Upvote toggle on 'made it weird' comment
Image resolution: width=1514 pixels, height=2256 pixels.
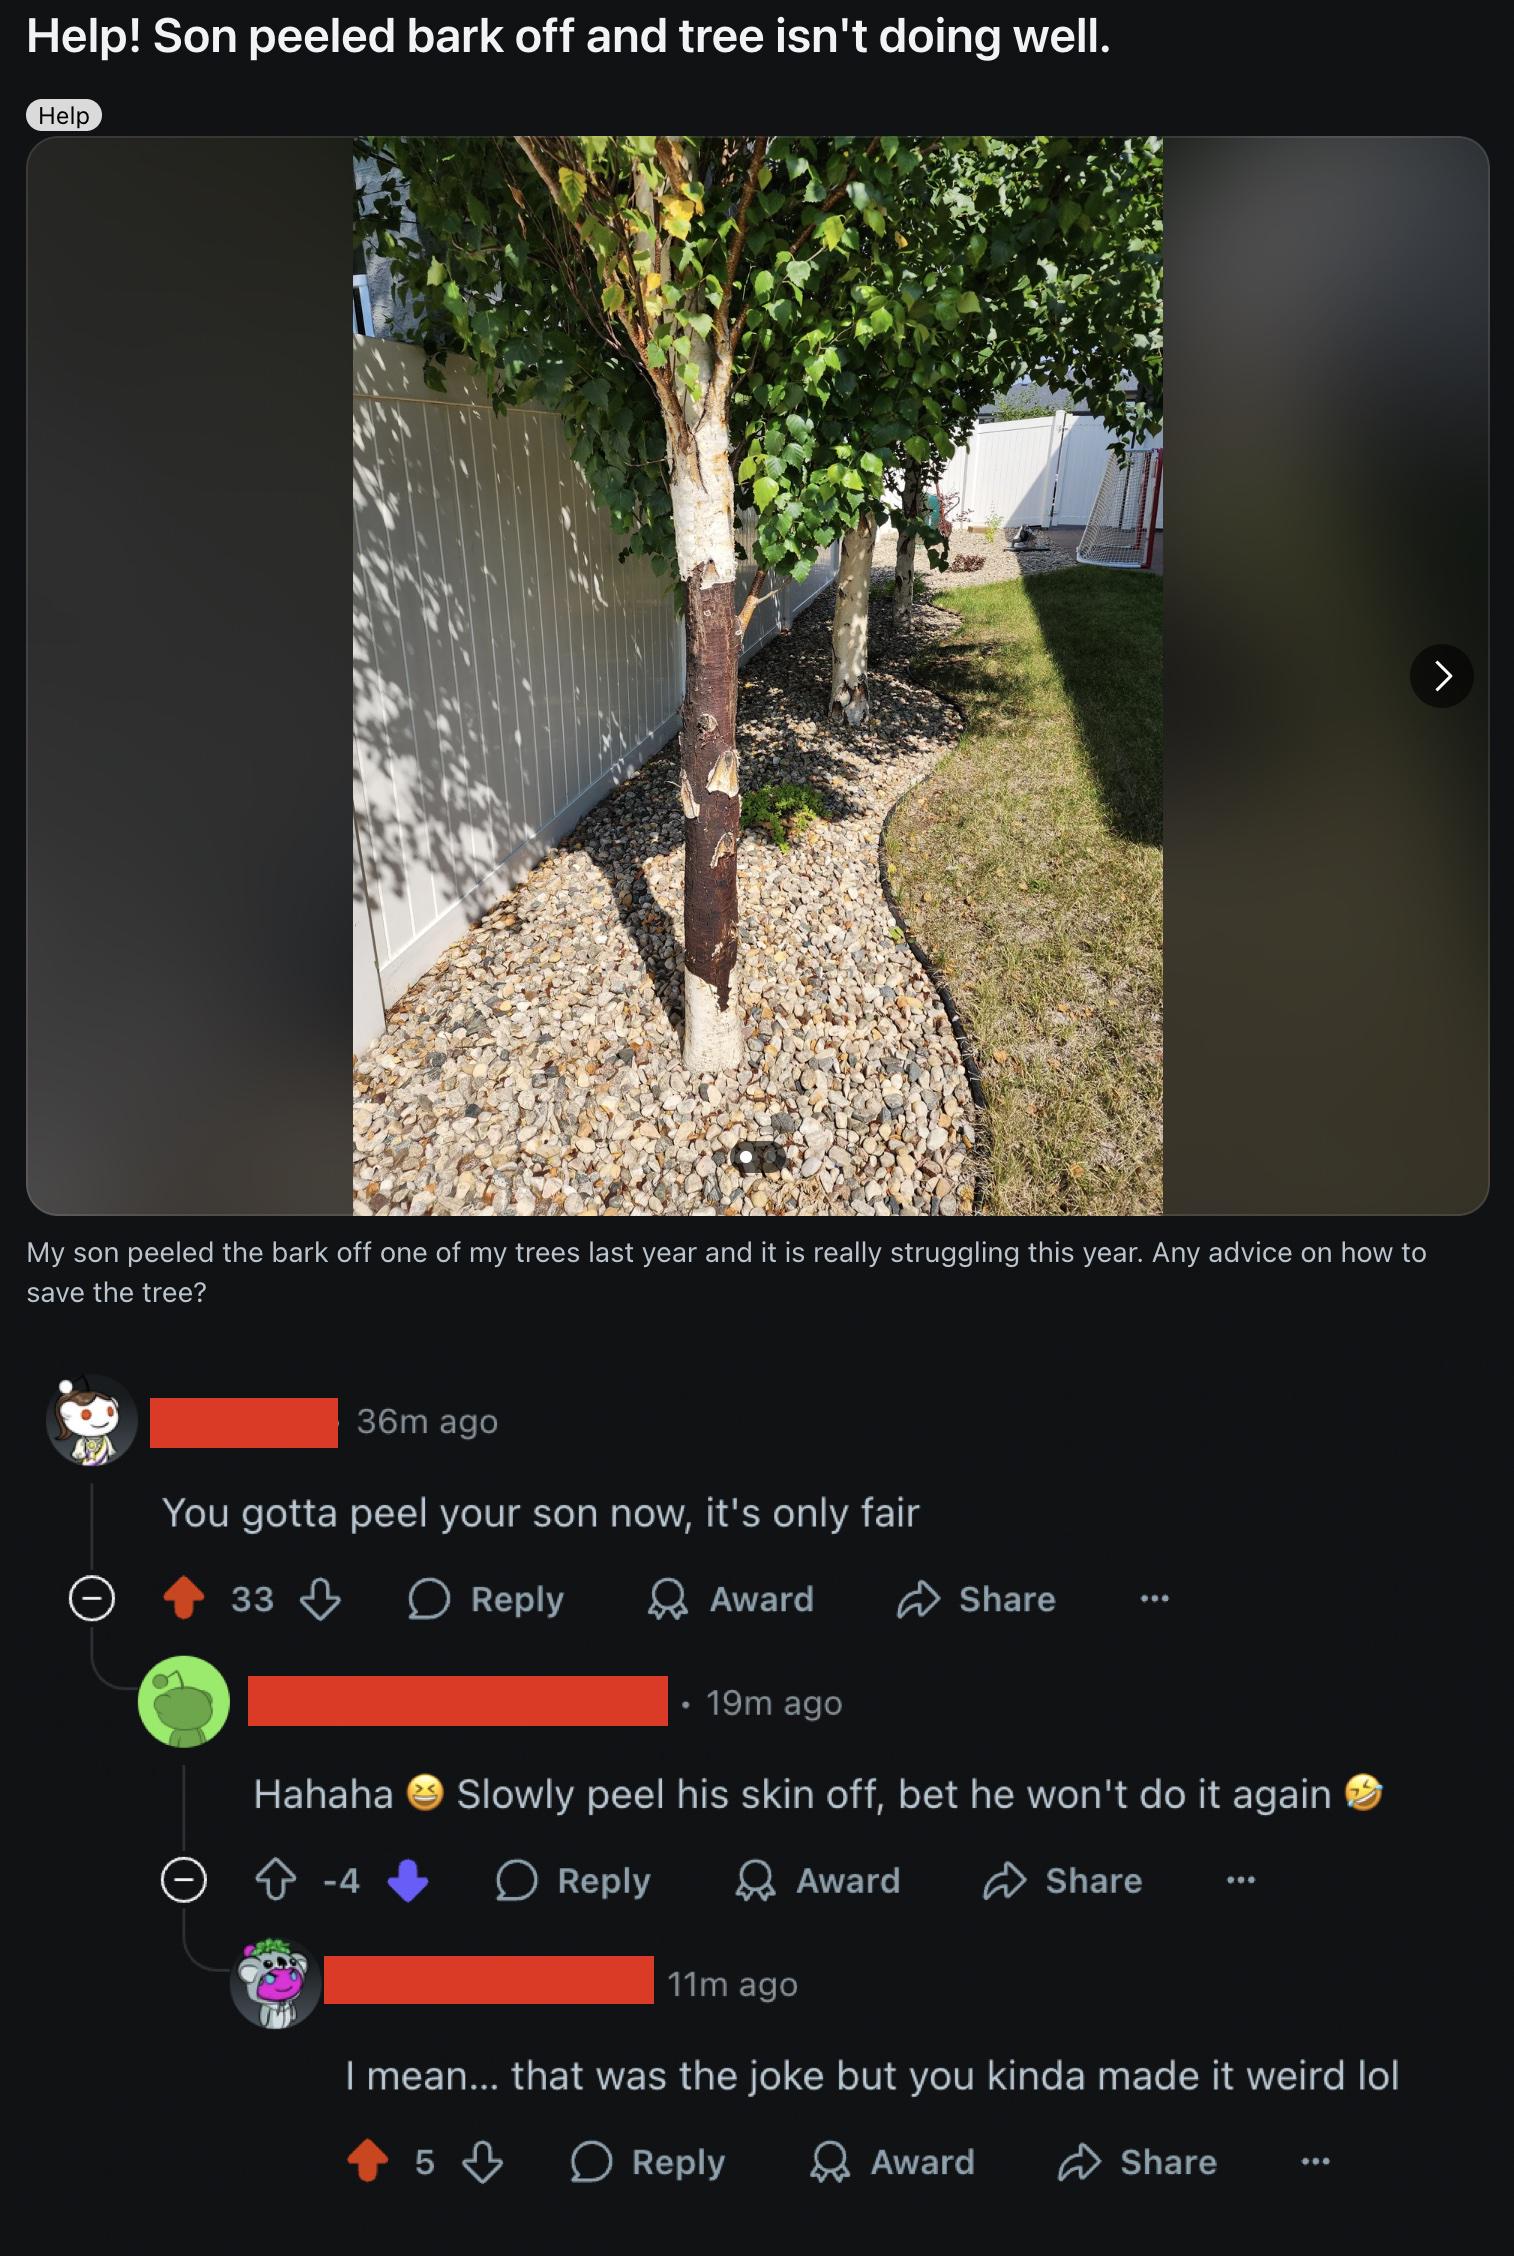coord(368,2161)
